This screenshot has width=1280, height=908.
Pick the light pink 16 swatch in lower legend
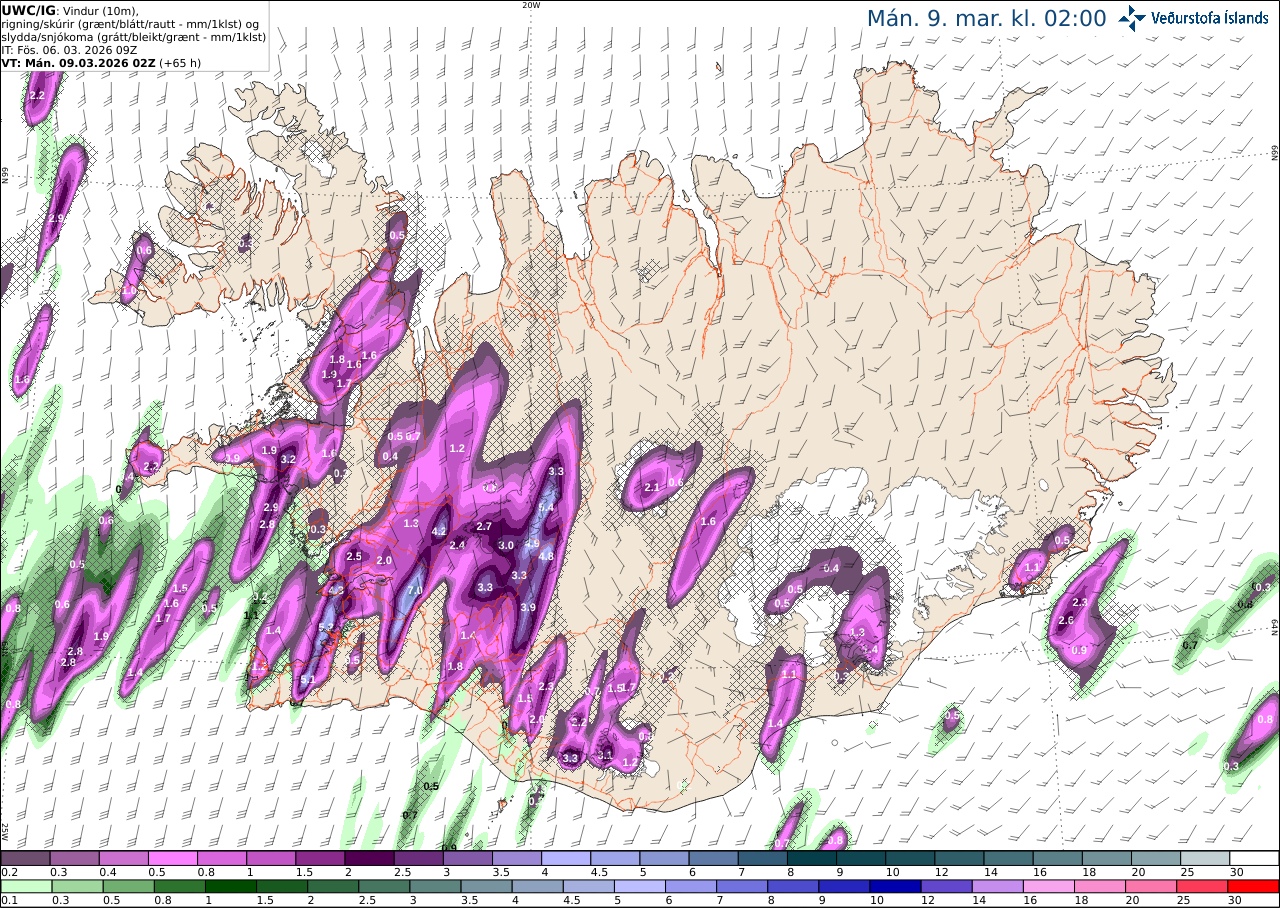click(x=1049, y=886)
